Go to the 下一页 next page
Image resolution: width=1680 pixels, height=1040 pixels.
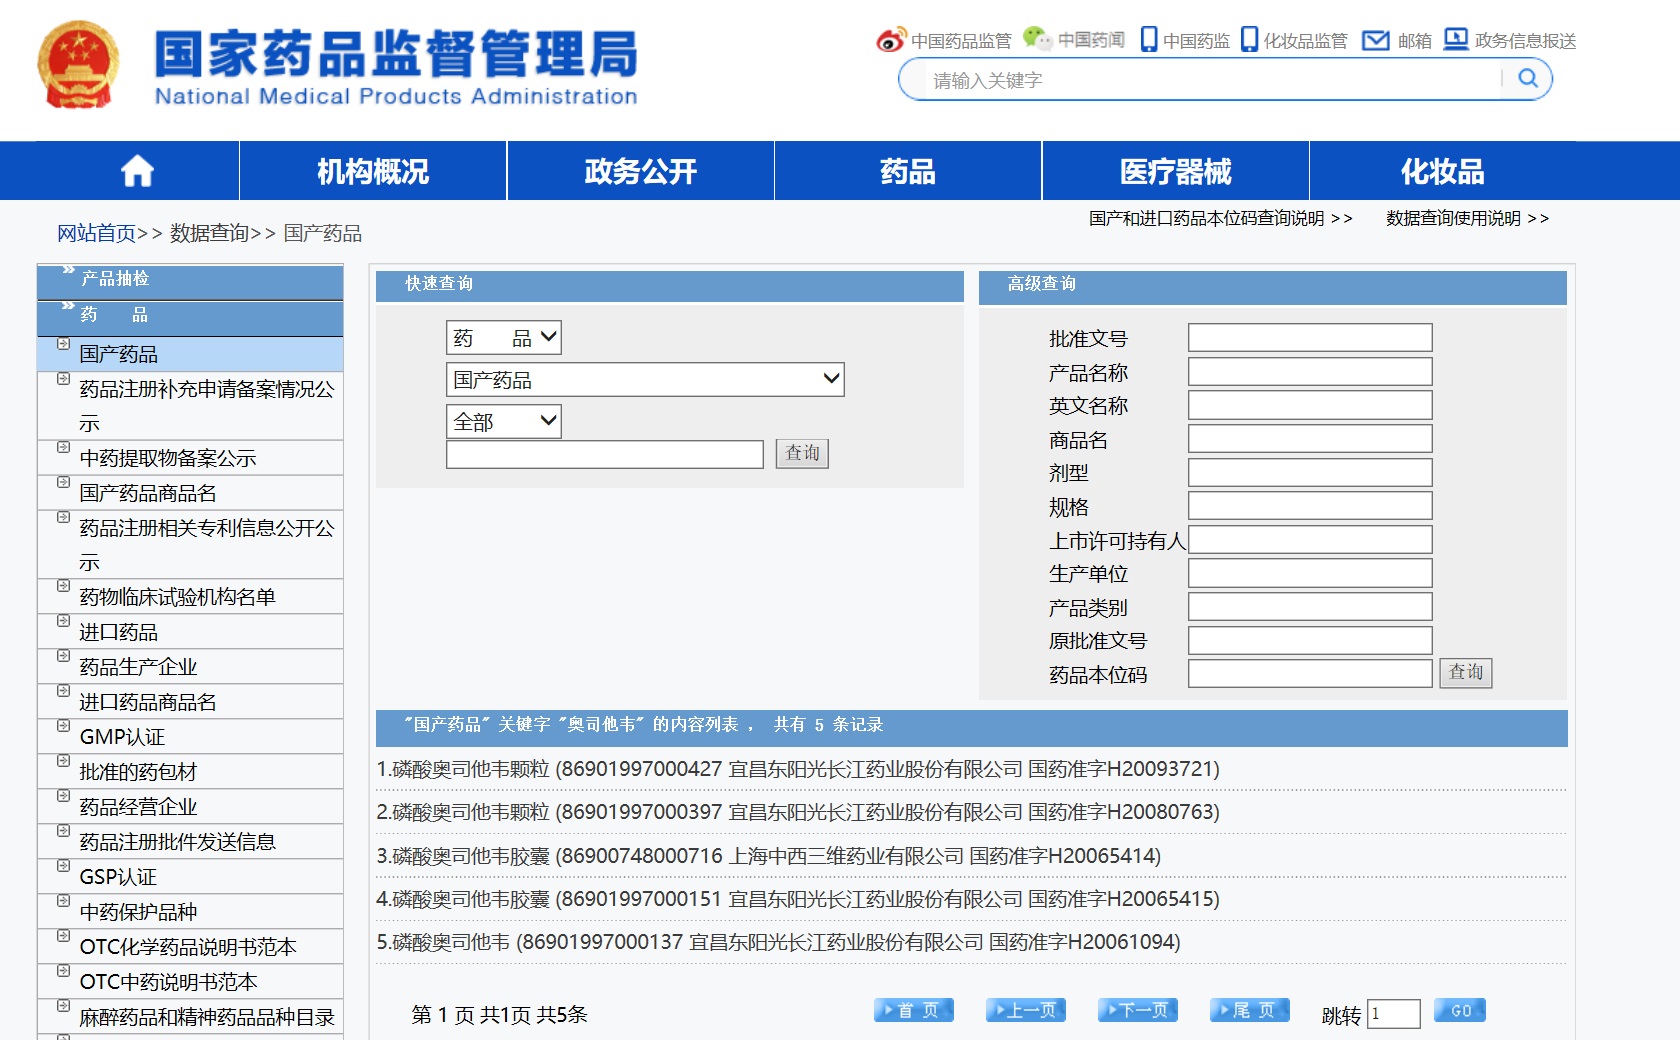click(x=1137, y=1011)
